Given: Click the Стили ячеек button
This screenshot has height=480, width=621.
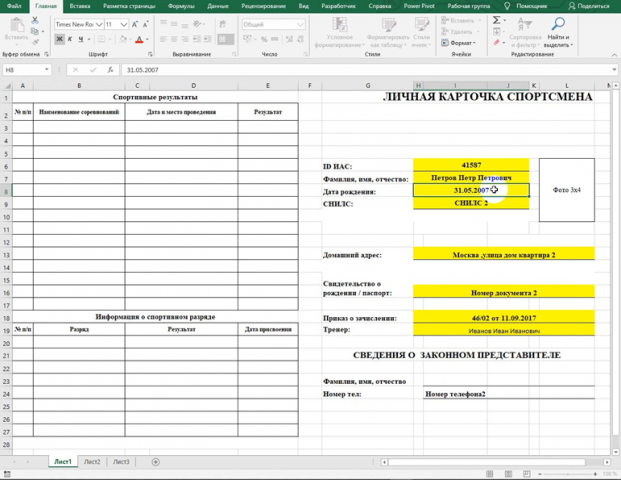Looking at the screenshot, I should click(x=422, y=32).
